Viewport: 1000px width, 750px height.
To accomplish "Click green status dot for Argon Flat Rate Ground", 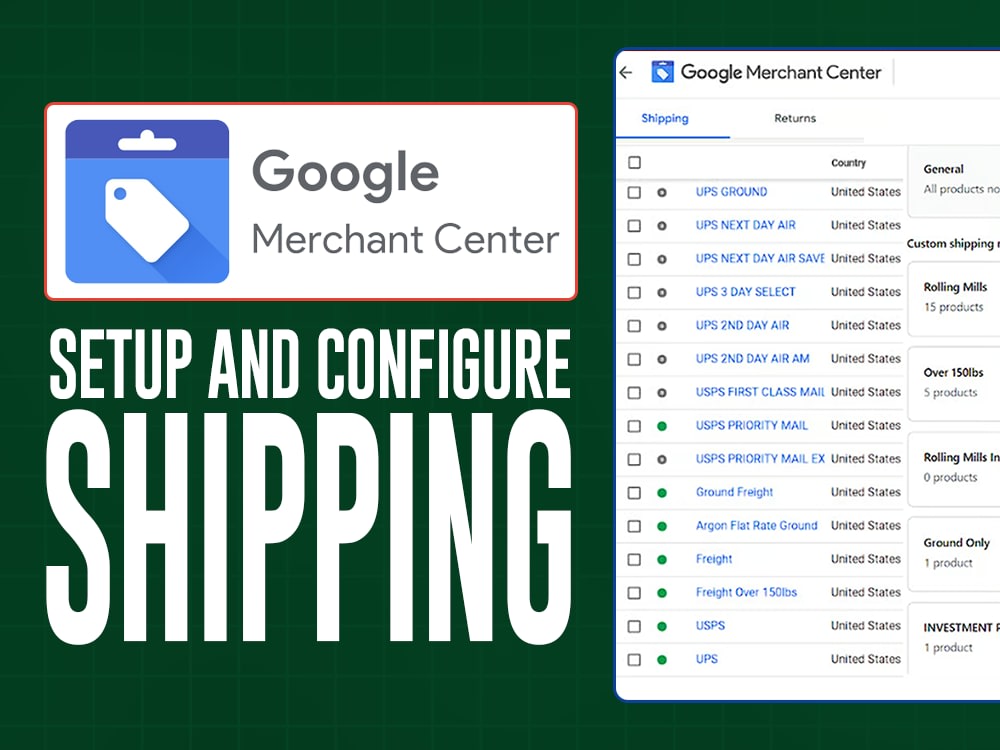I will (x=662, y=526).
